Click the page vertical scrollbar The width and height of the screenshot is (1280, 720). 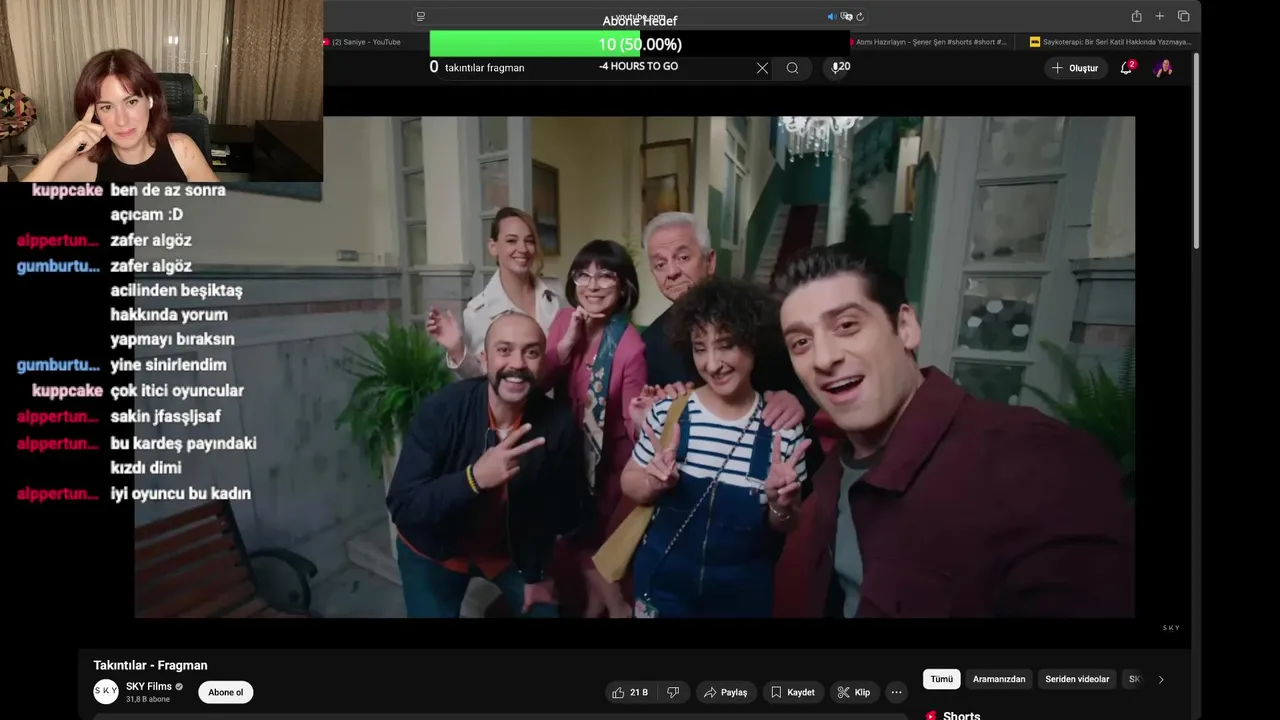point(1196,150)
